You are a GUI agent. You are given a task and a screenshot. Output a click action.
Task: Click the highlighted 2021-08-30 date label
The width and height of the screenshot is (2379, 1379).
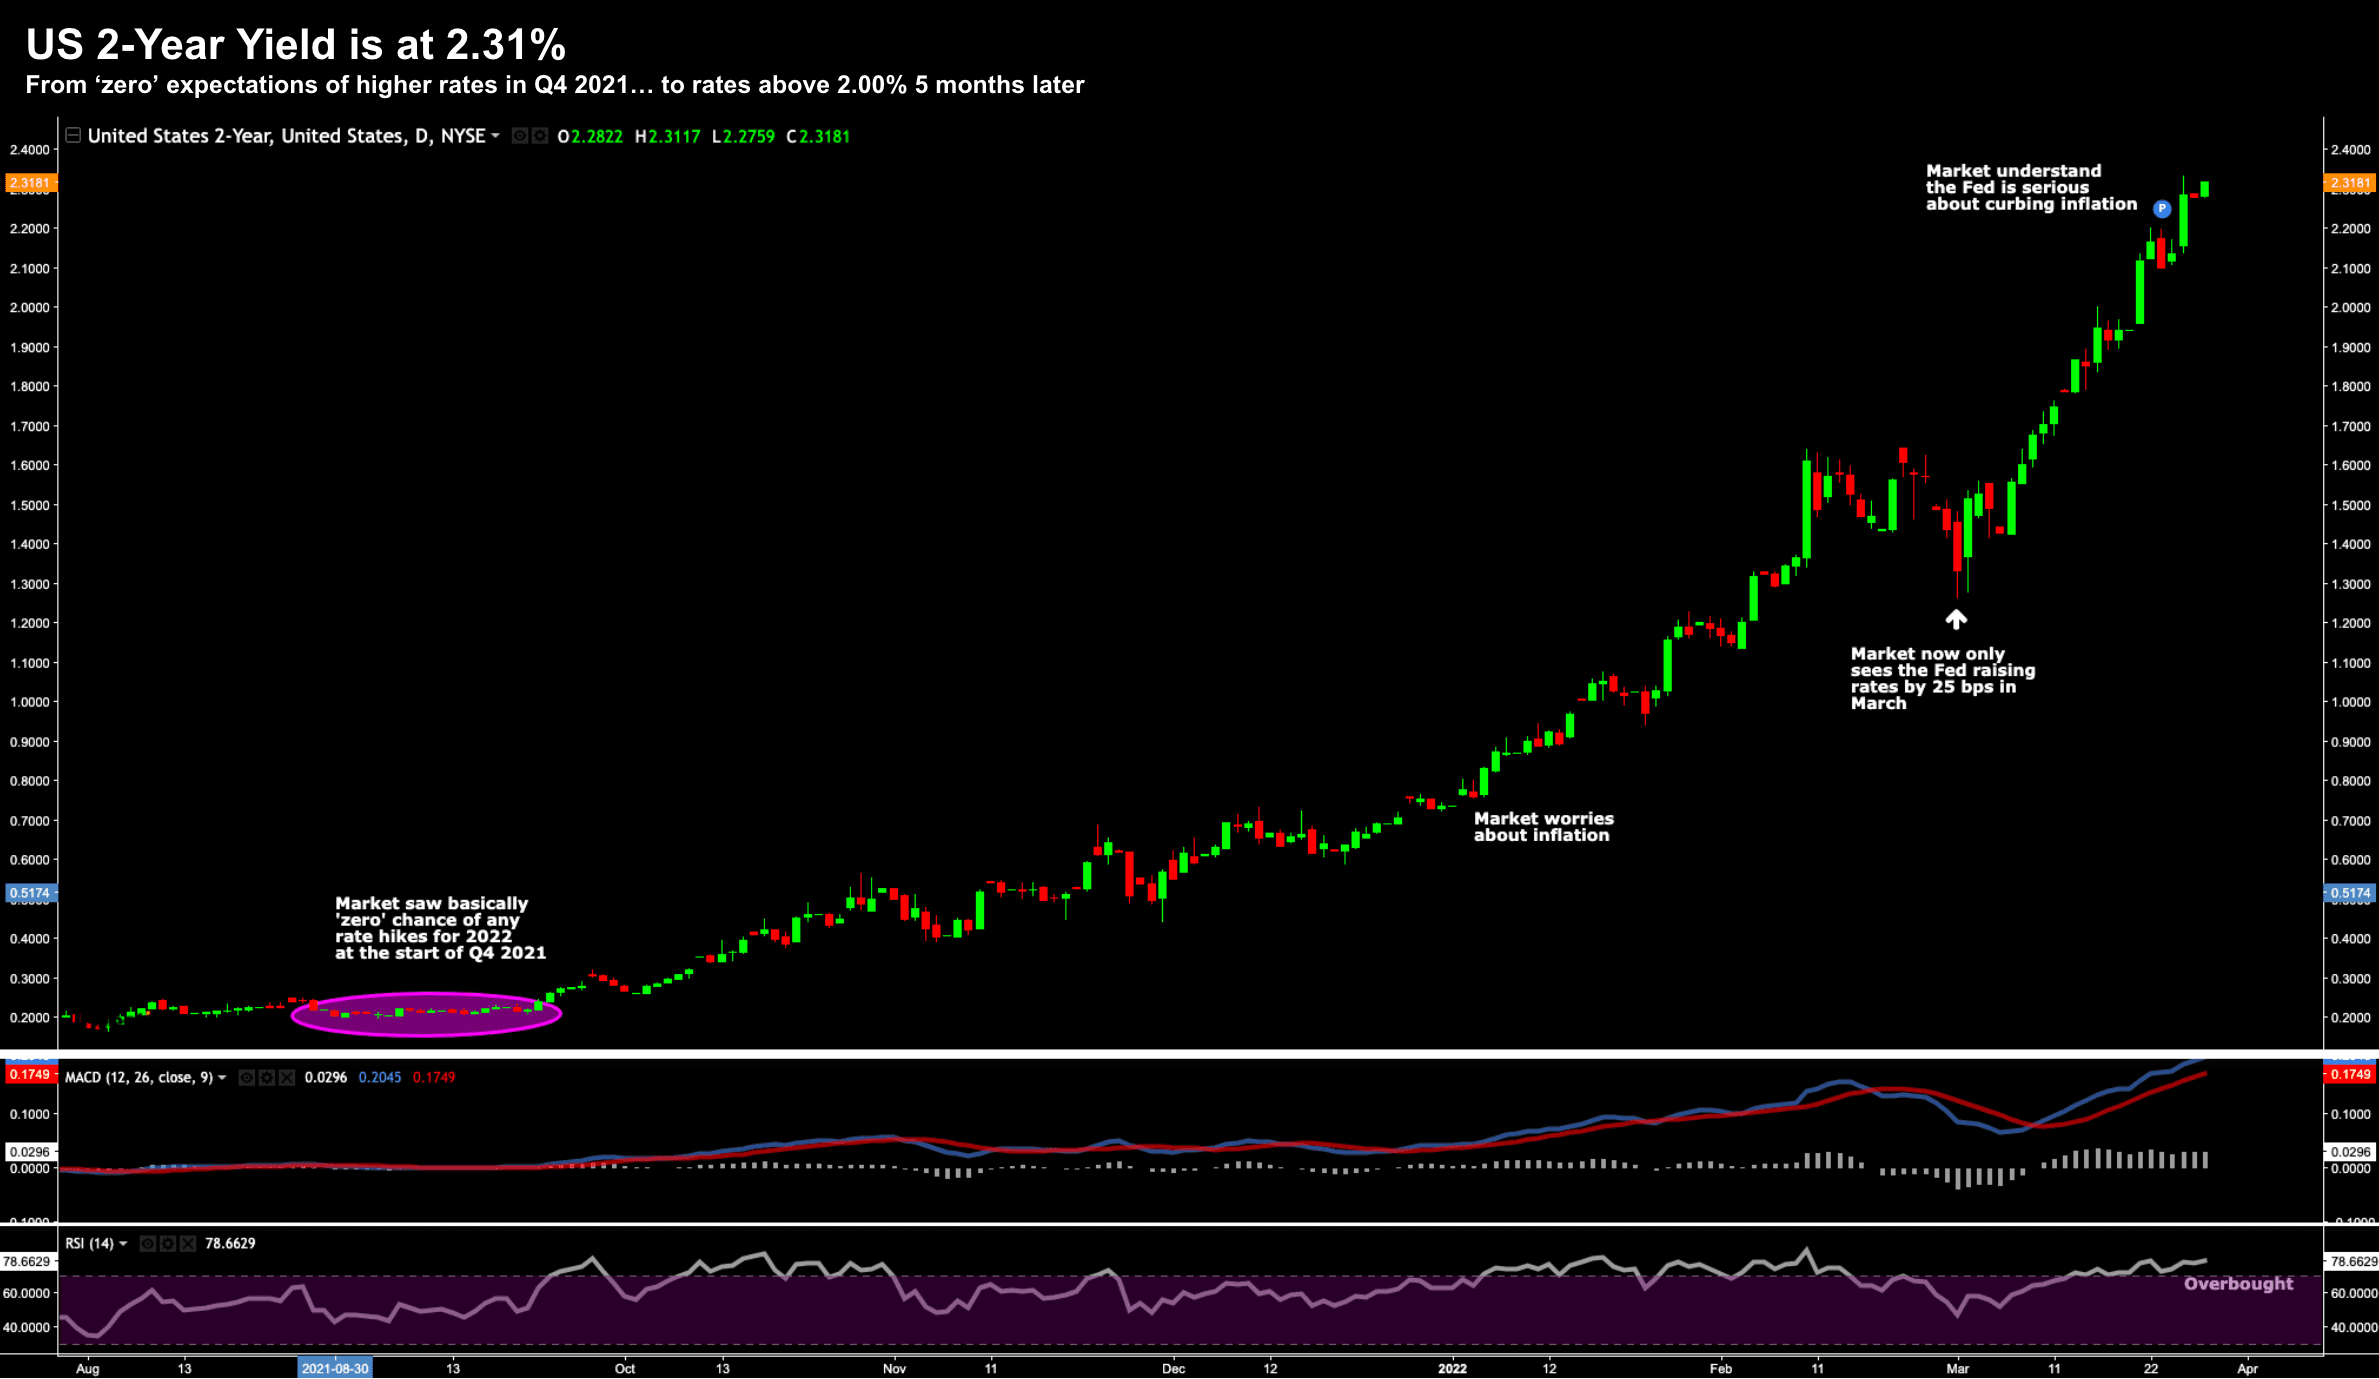coord(334,1368)
